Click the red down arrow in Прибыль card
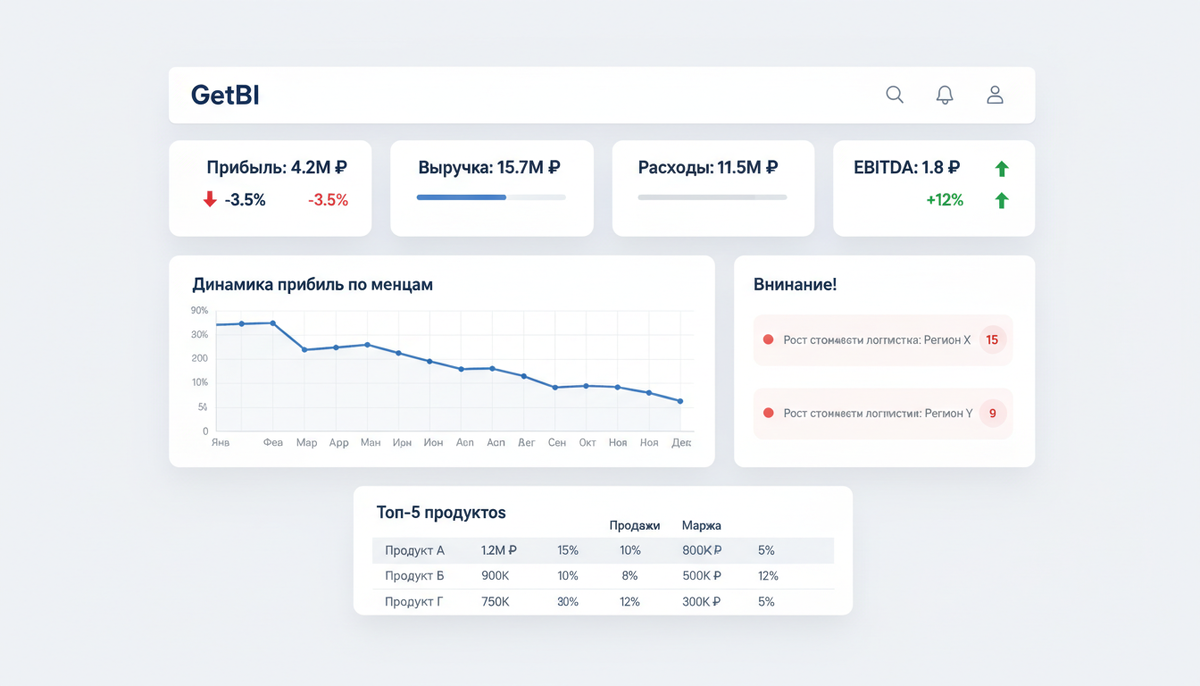This screenshot has width=1200, height=686. click(210, 199)
